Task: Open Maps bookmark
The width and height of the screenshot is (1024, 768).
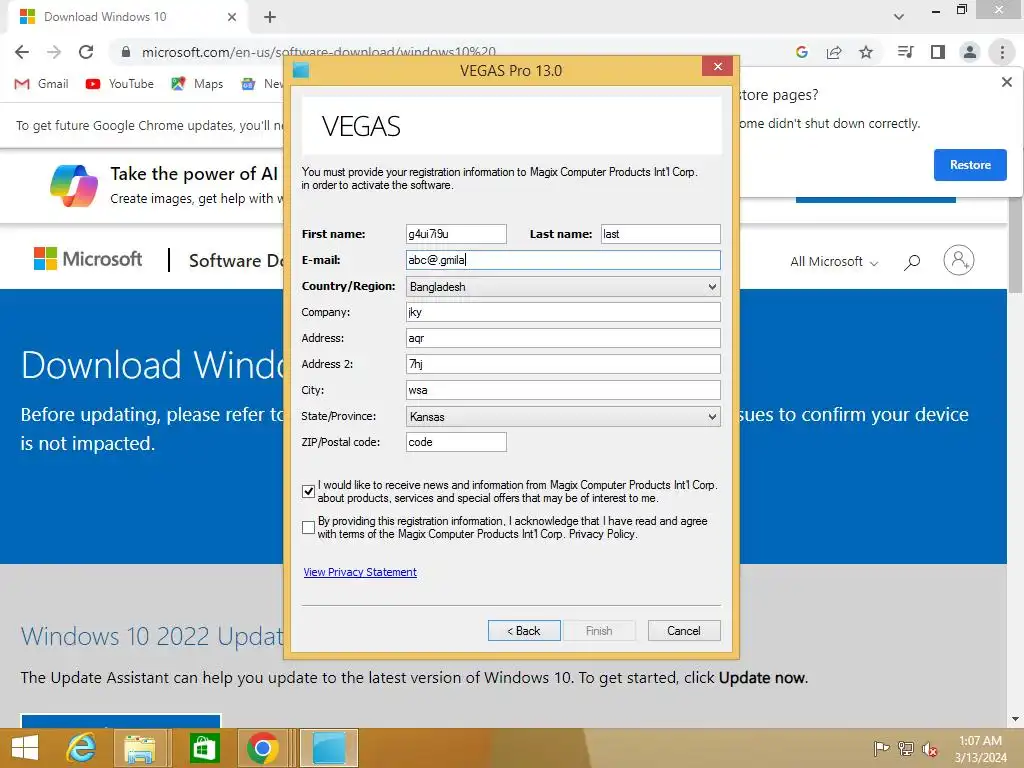Action: (197, 84)
